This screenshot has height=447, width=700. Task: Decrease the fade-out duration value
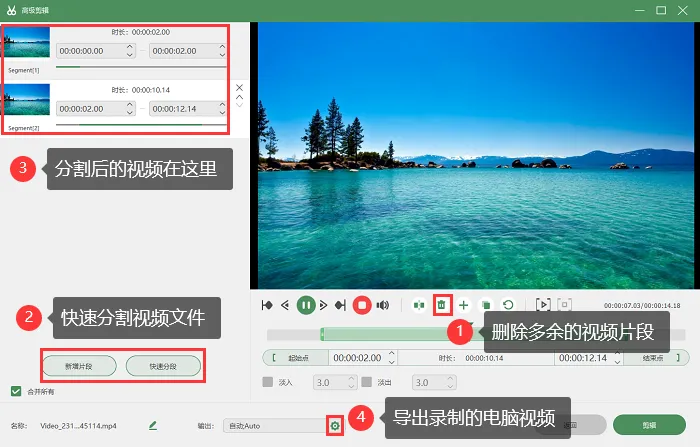point(450,386)
